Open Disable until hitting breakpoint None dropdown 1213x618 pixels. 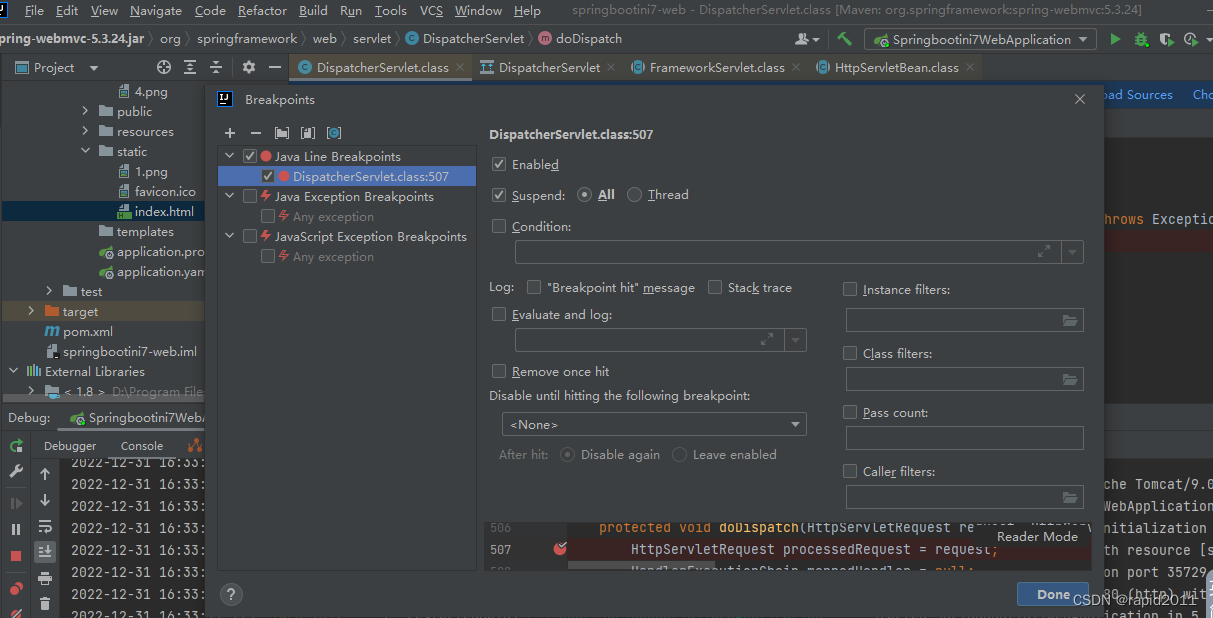click(x=654, y=424)
